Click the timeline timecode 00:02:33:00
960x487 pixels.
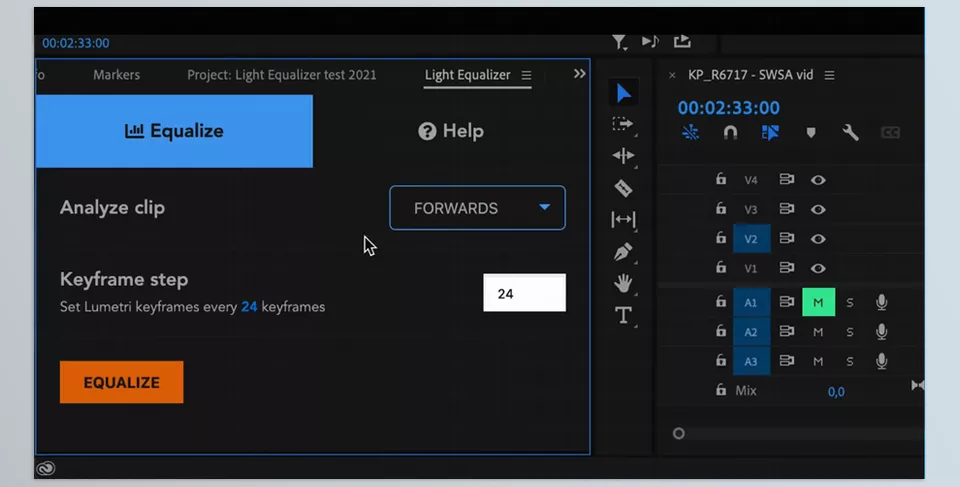[729, 108]
